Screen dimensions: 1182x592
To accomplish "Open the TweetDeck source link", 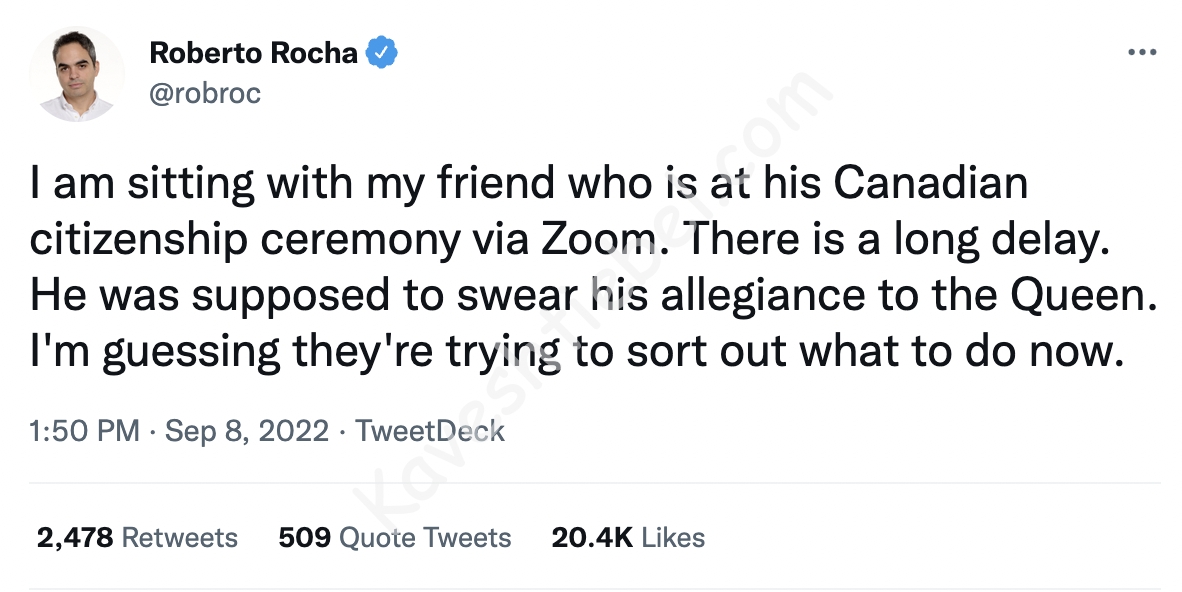I will tap(430, 431).
